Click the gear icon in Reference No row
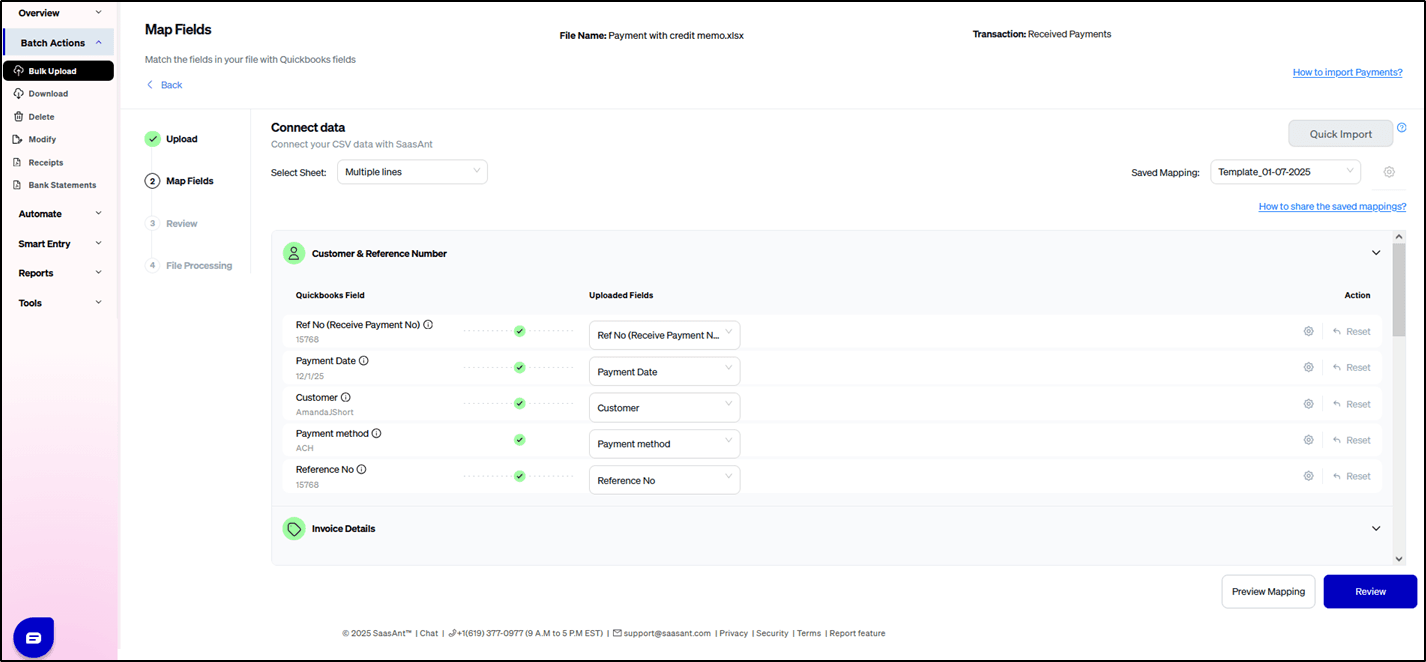The width and height of the screenshot is (1426, 662). point(1308,476)
